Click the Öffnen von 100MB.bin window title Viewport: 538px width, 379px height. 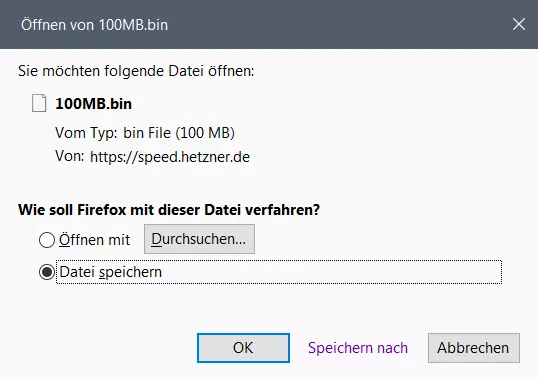click(x=94, y=25)
